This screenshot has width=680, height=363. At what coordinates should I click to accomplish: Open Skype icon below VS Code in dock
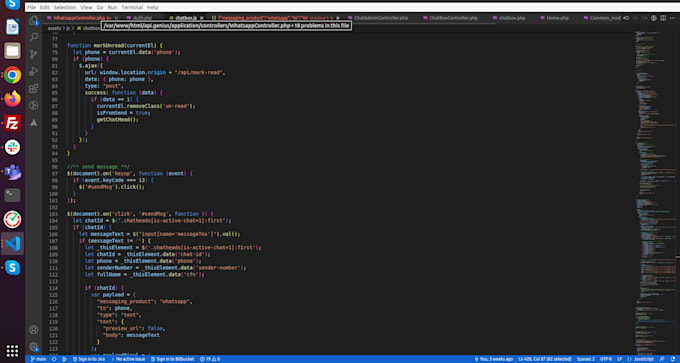[12, 268]
